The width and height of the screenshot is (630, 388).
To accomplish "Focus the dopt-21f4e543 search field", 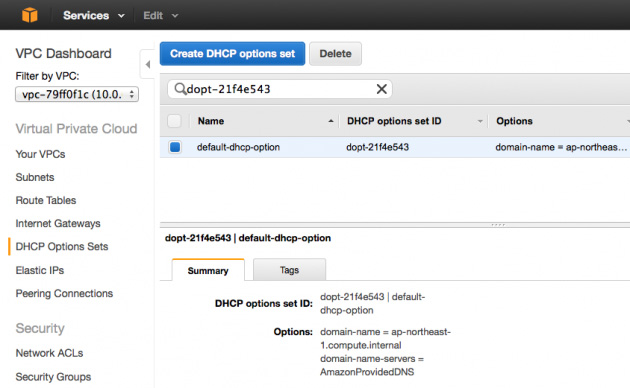I will click(280, 89).
